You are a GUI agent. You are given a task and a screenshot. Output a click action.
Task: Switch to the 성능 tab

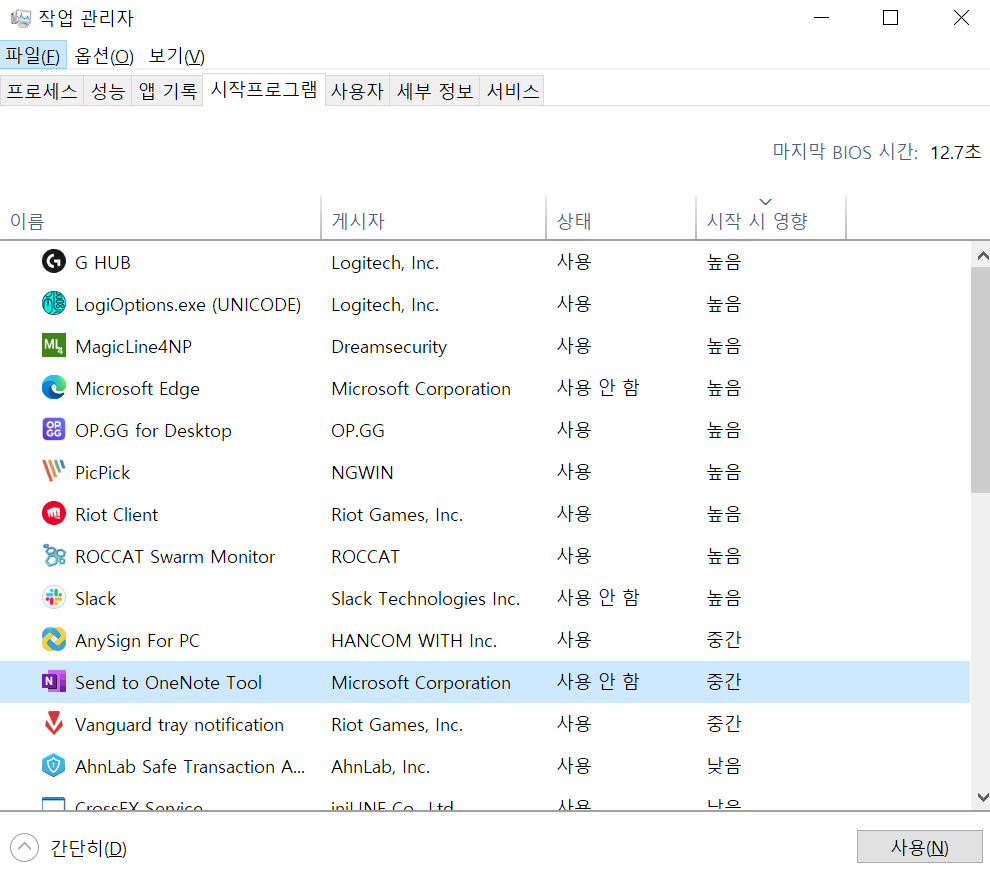click(107, 91)
